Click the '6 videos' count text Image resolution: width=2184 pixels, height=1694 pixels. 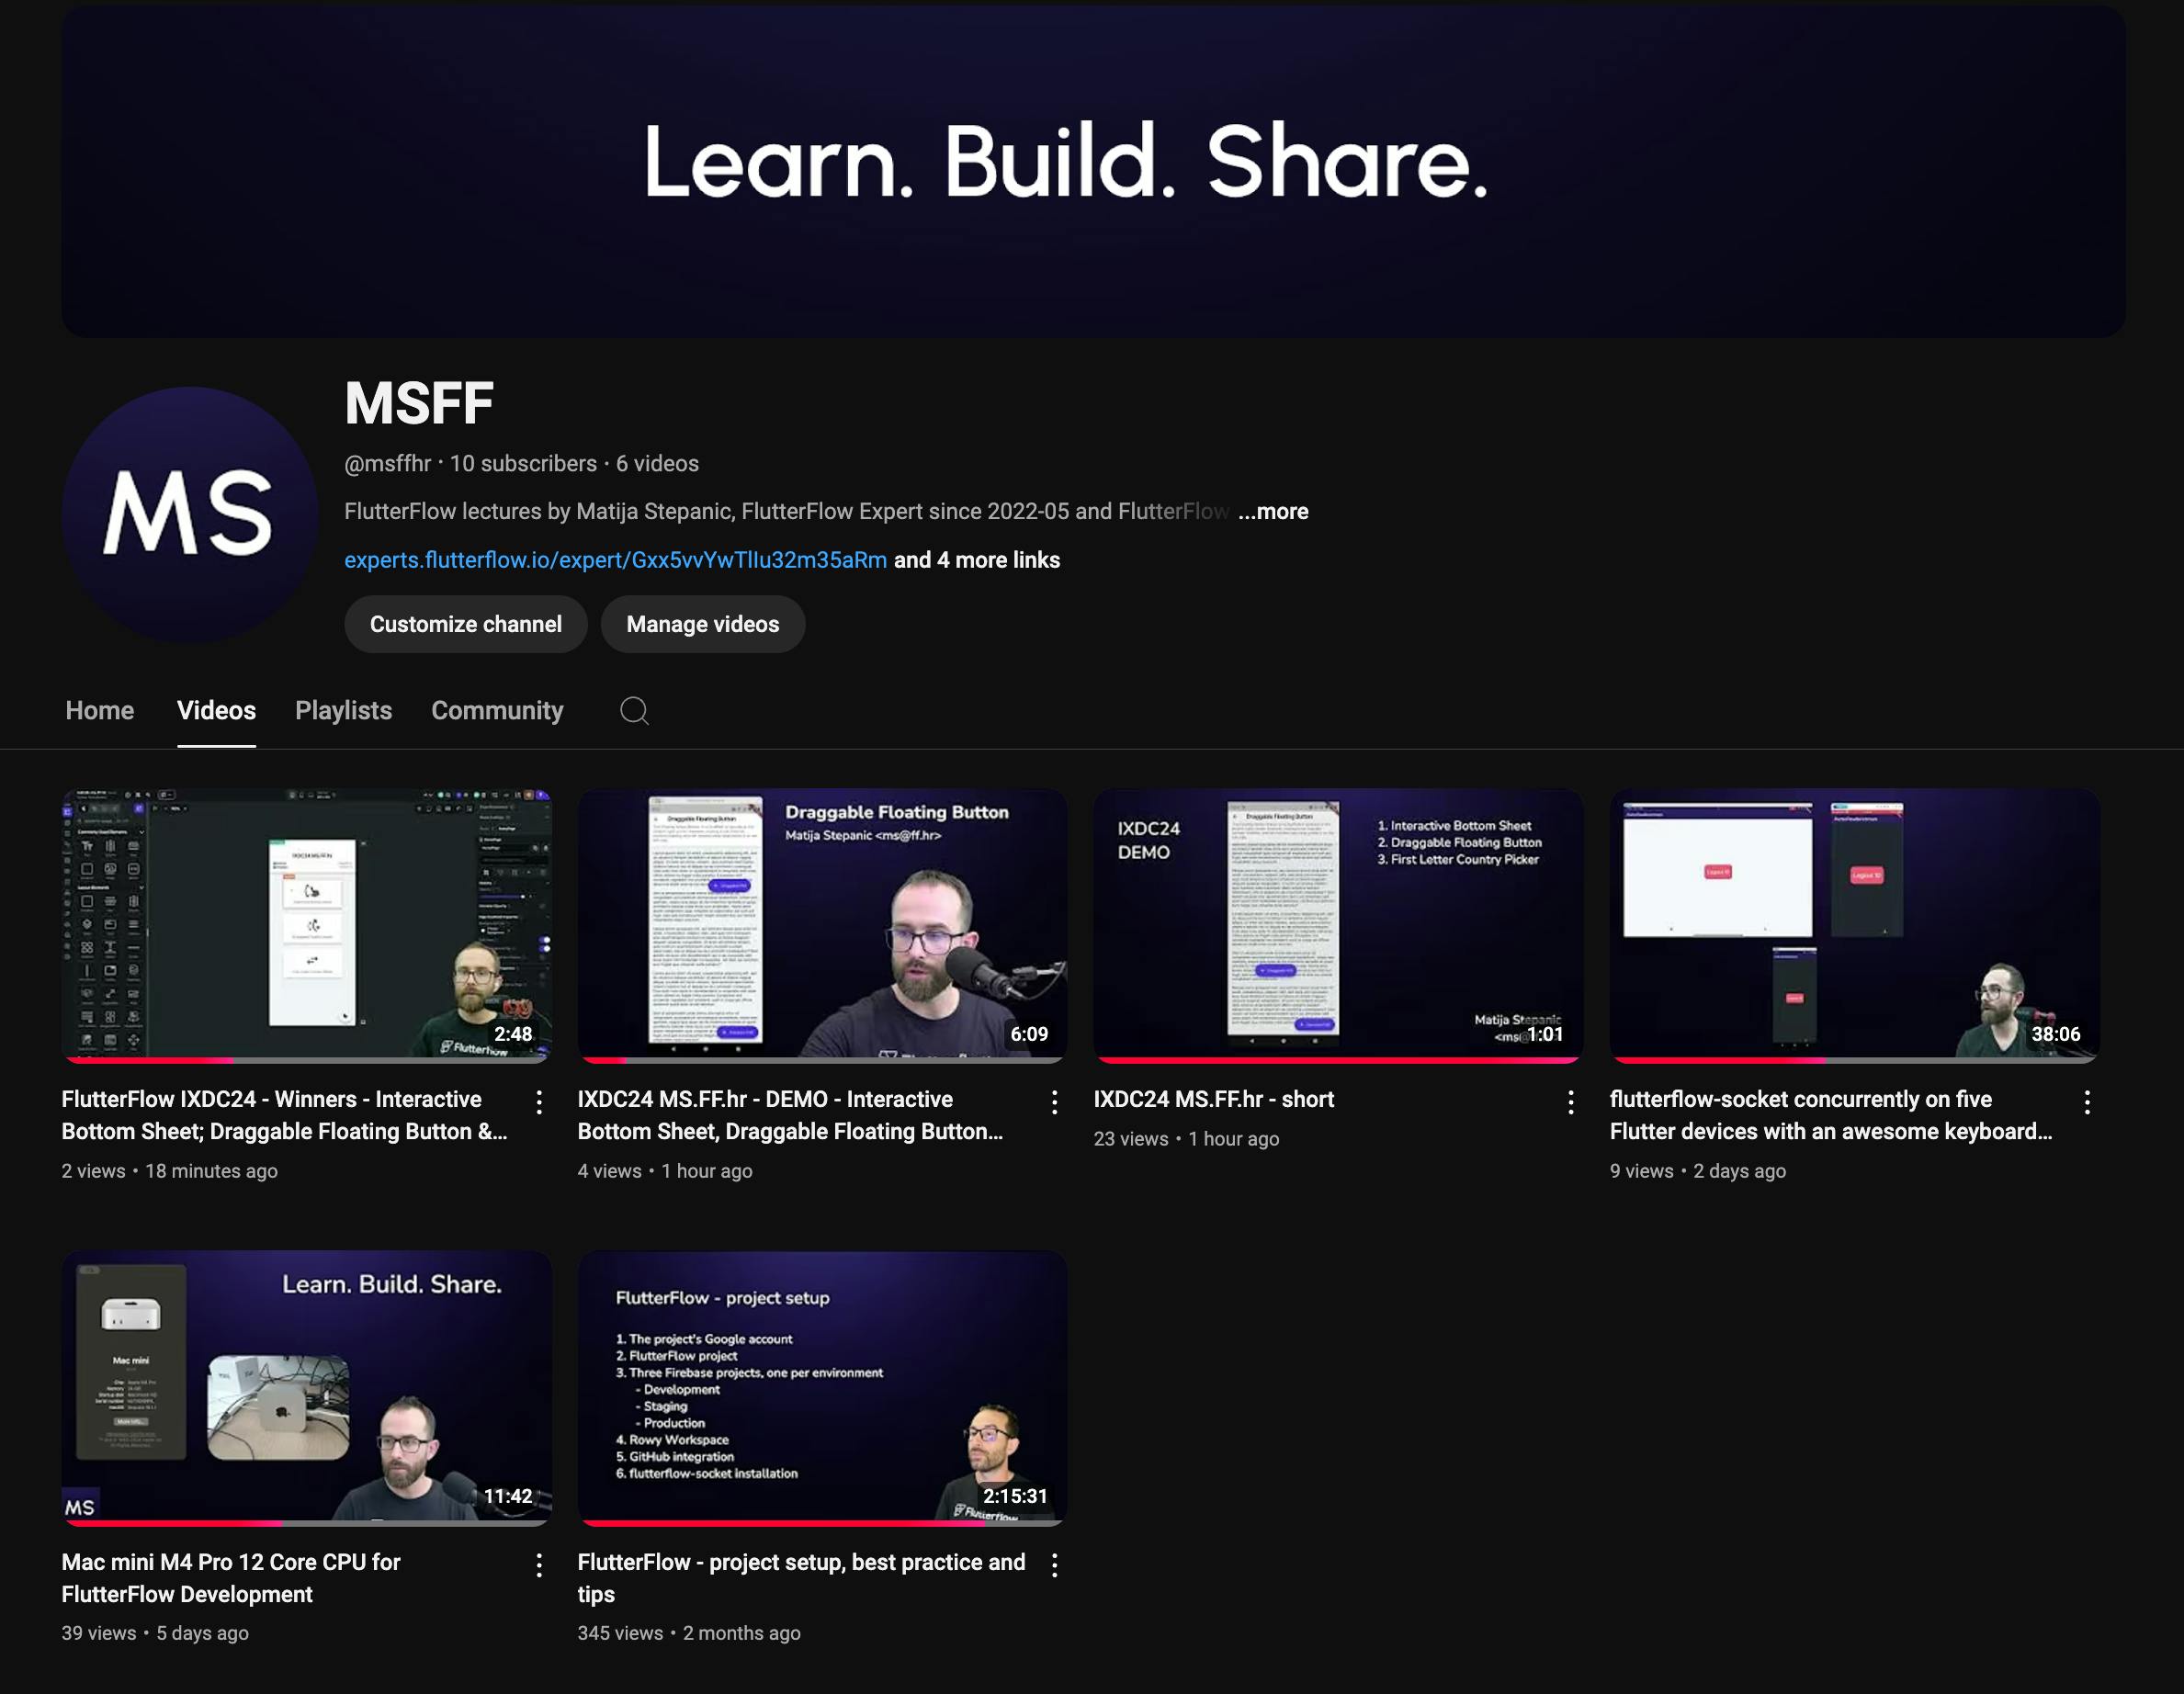(657, 463)
